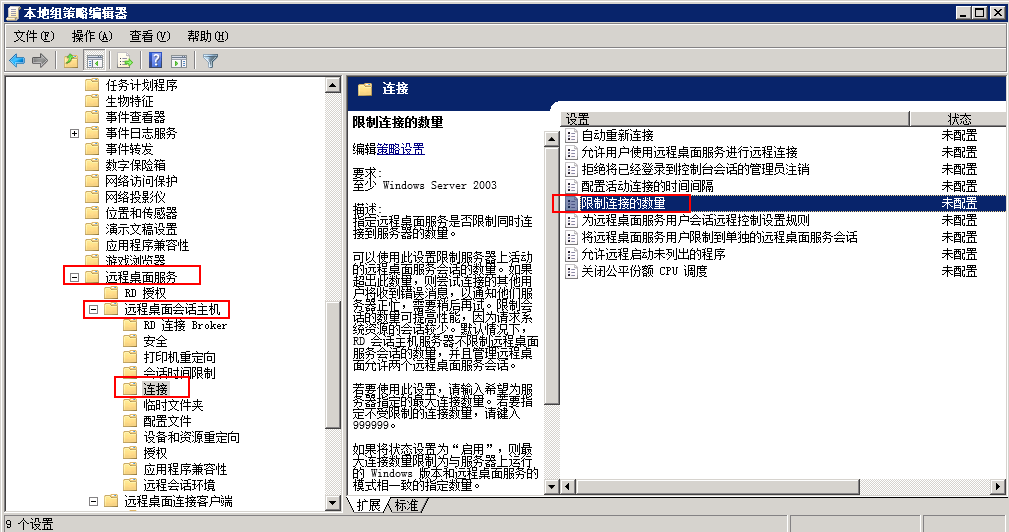Click the folder icon beside 网络访问保护
The image size is (1009, 532).
[93, 181]
